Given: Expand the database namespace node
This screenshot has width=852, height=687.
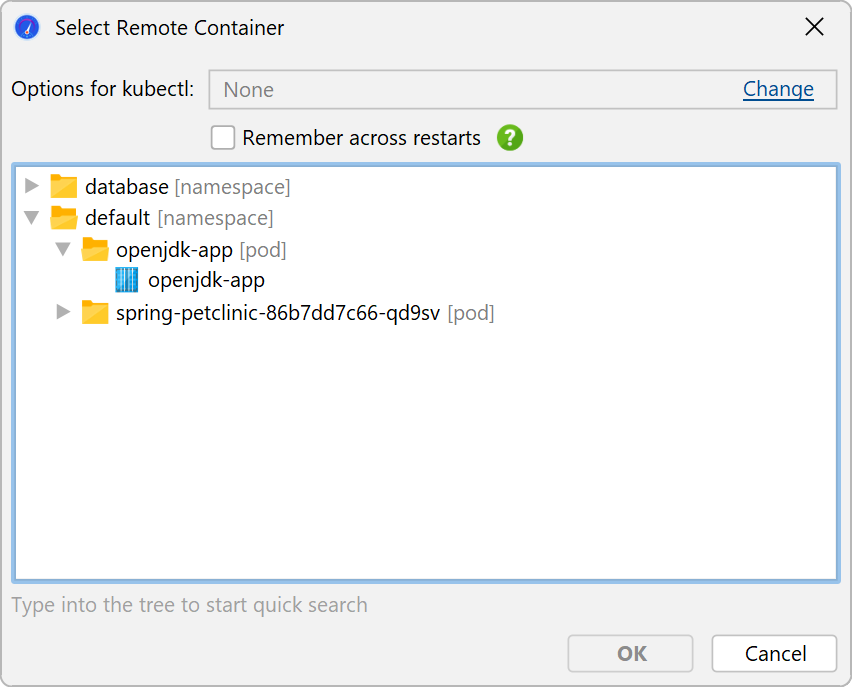Looking at the screenshot, I should pos(32,186).
